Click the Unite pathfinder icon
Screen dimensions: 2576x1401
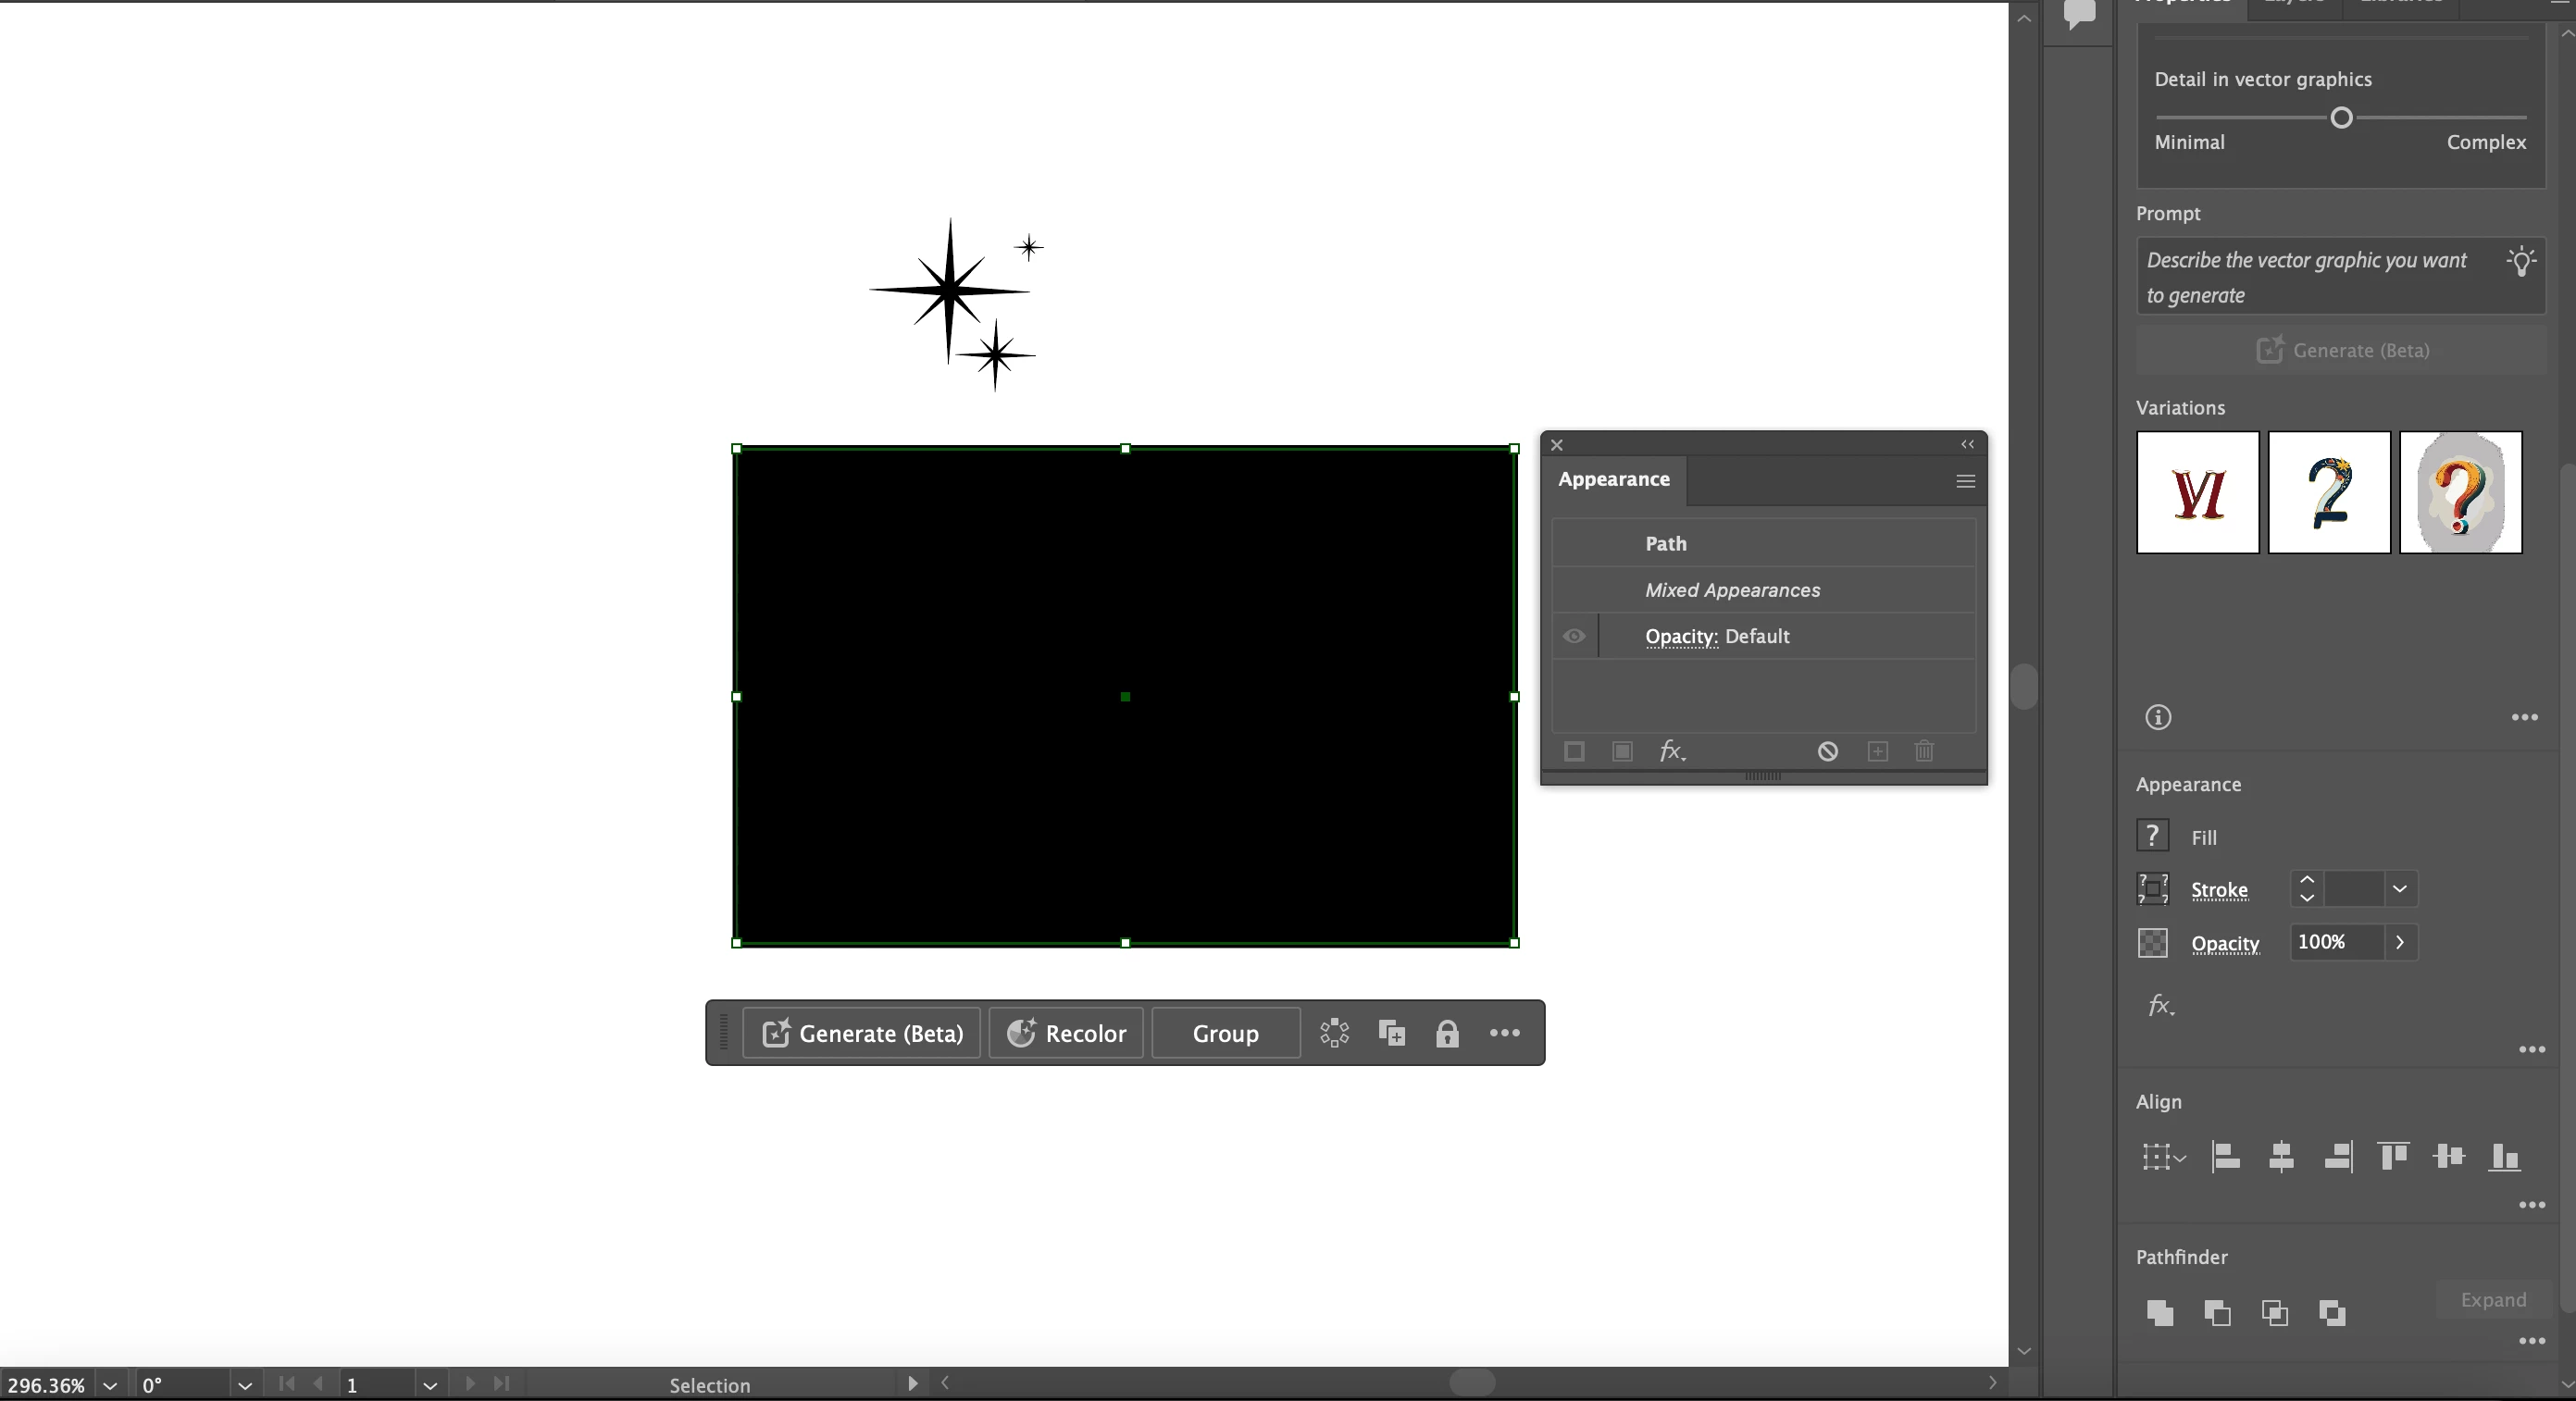pyautogui.click(x=2160, y=1313)
